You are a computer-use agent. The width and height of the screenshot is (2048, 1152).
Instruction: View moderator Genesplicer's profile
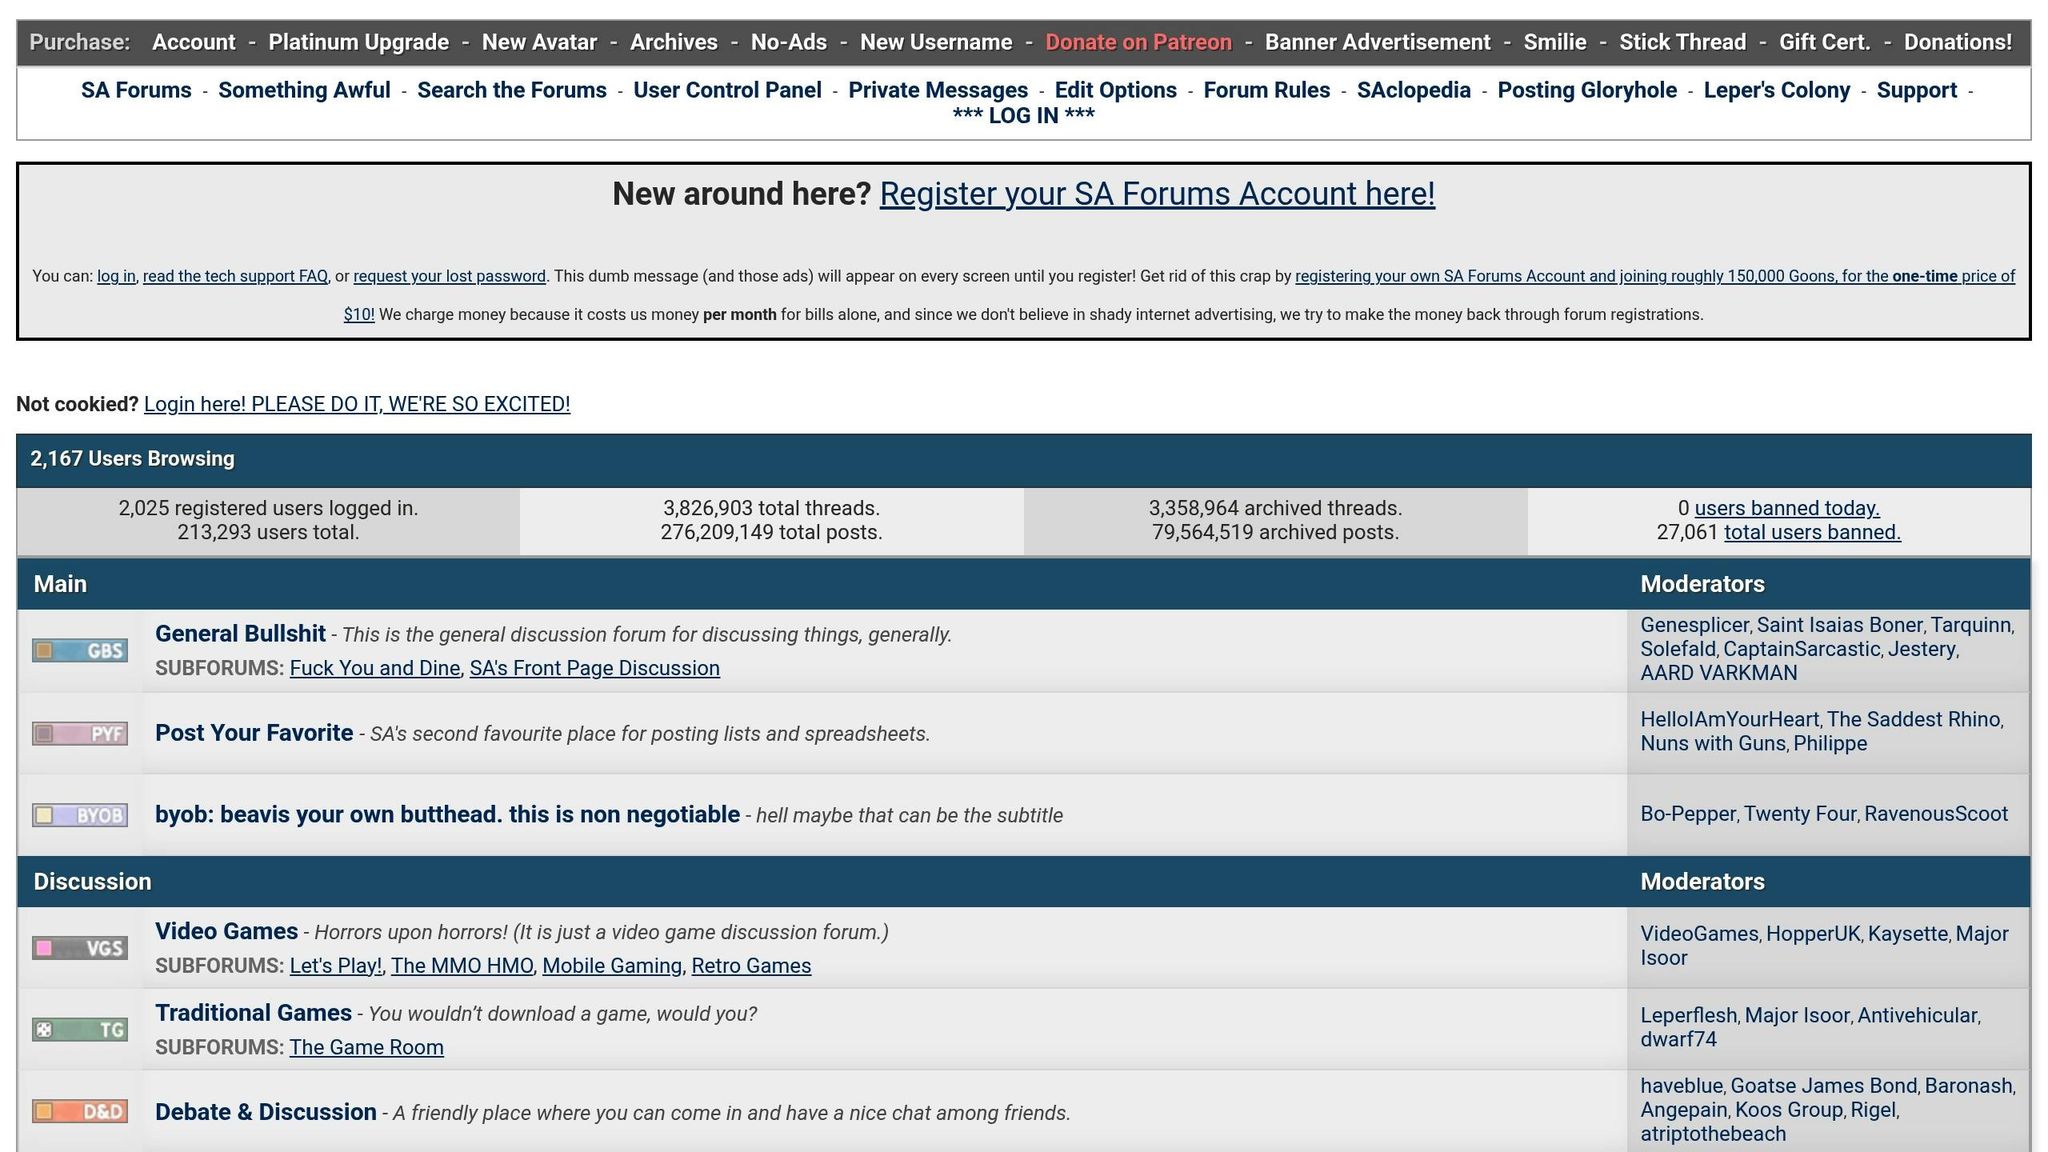1695,625
